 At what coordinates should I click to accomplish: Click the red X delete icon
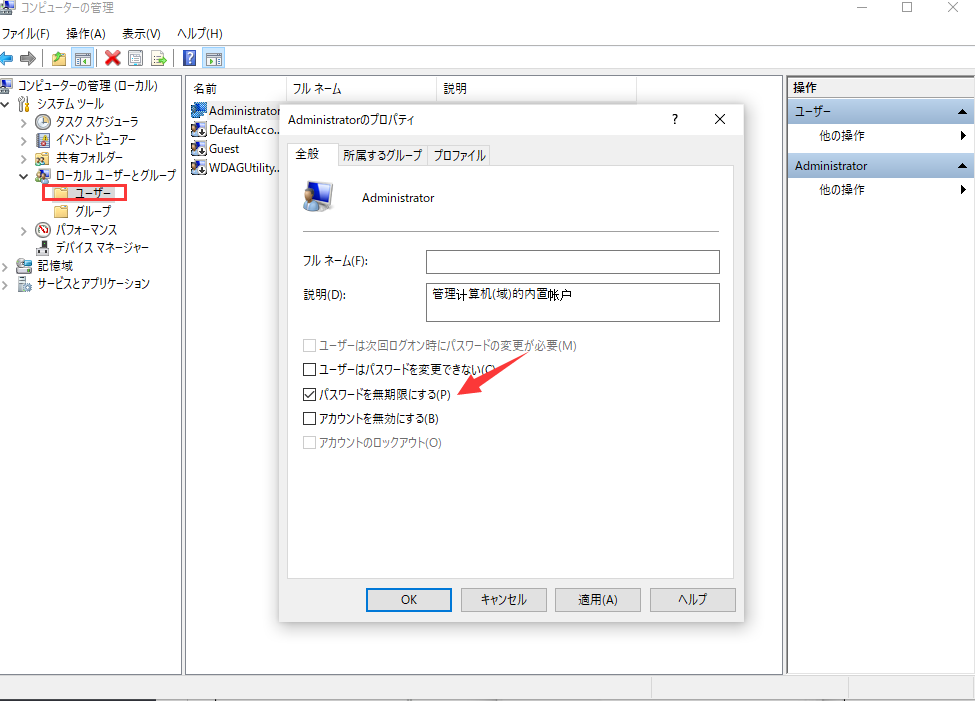tap(113, 58)
